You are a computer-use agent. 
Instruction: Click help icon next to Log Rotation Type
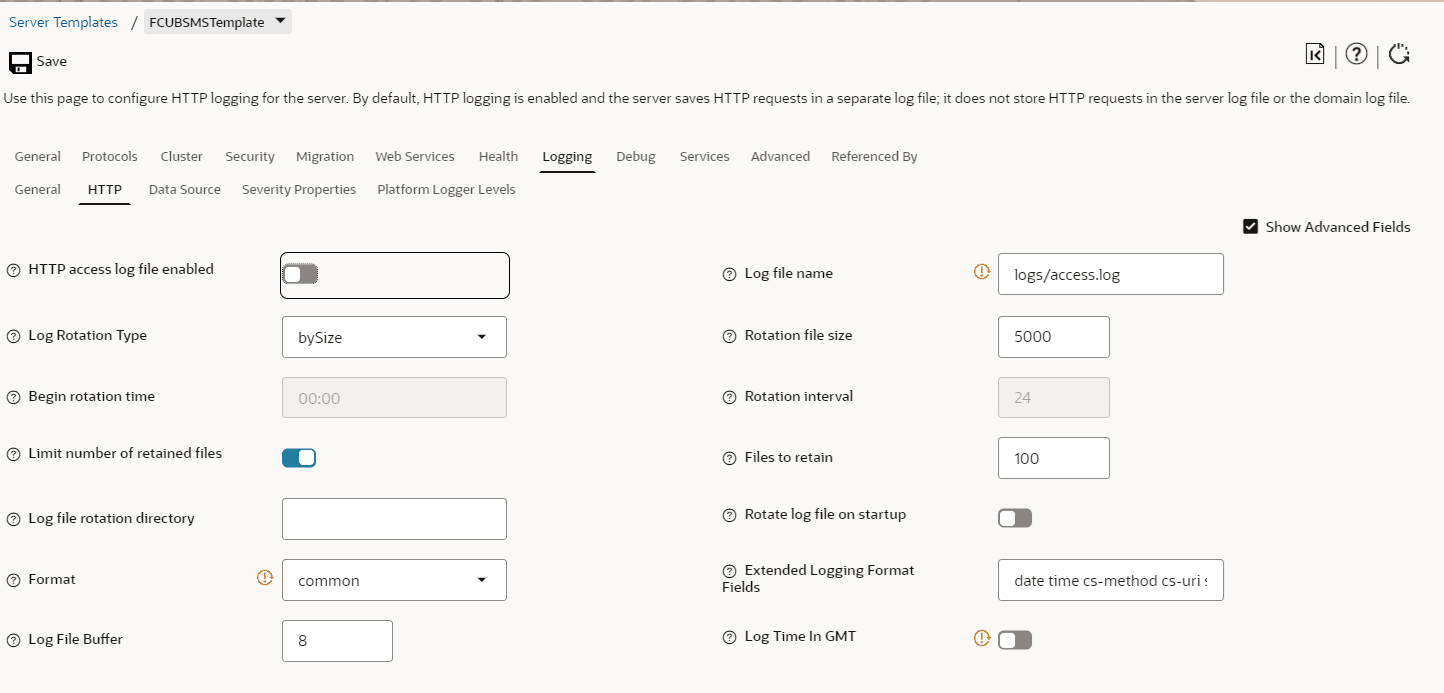point(14,336)
